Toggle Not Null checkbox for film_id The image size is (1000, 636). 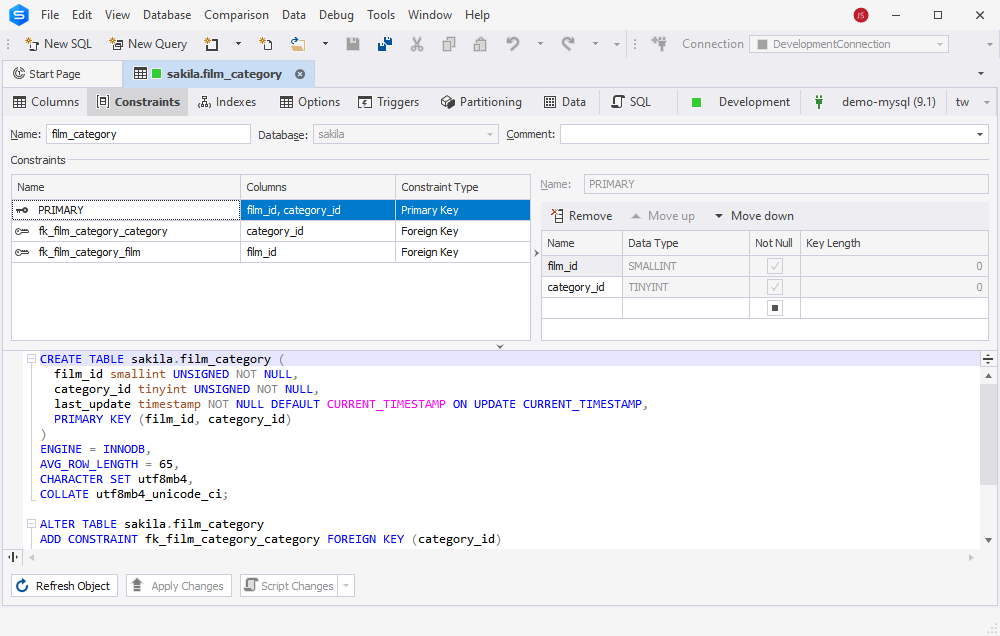pyautogui.click(x=774, y=266)
